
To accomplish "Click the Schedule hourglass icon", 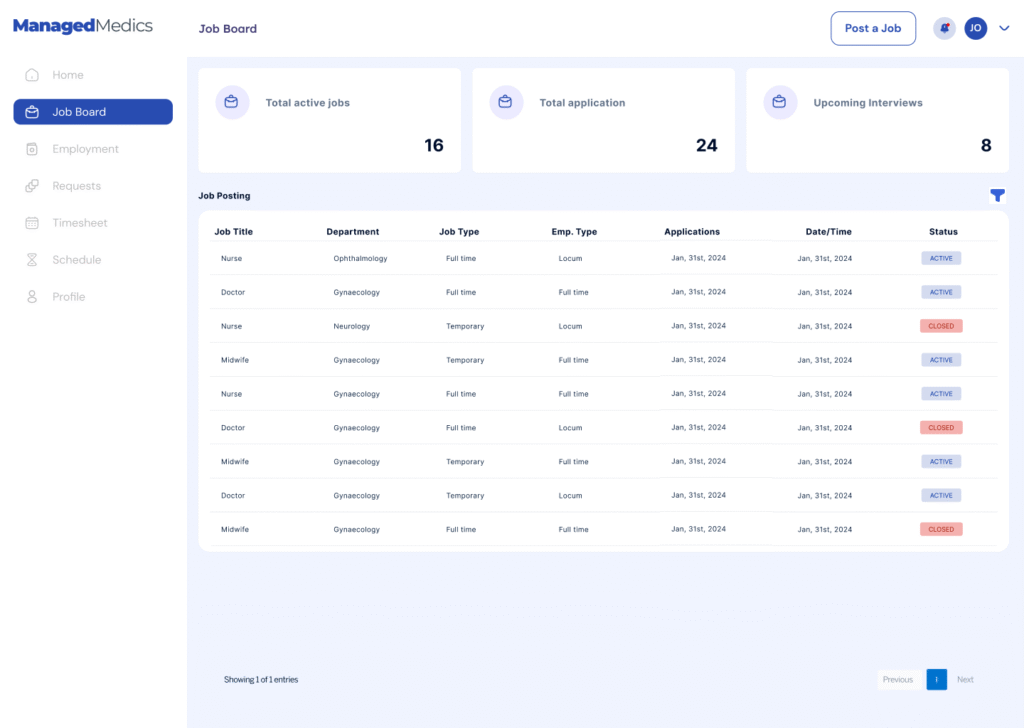I will tap(32, 260).
